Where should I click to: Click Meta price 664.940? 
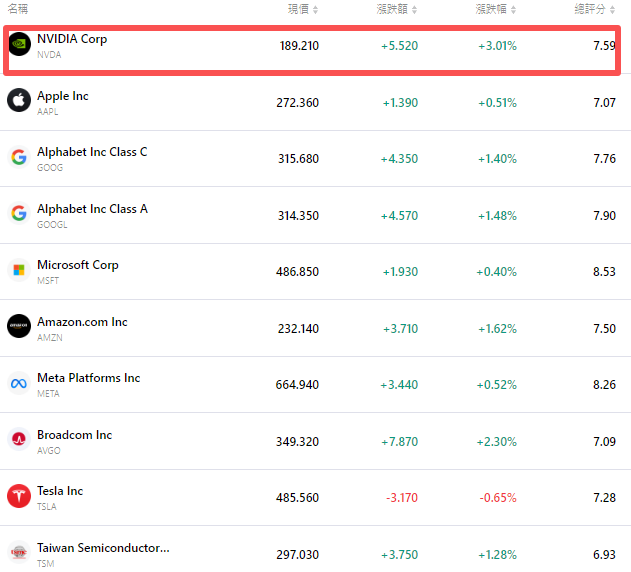pos(297,385)
